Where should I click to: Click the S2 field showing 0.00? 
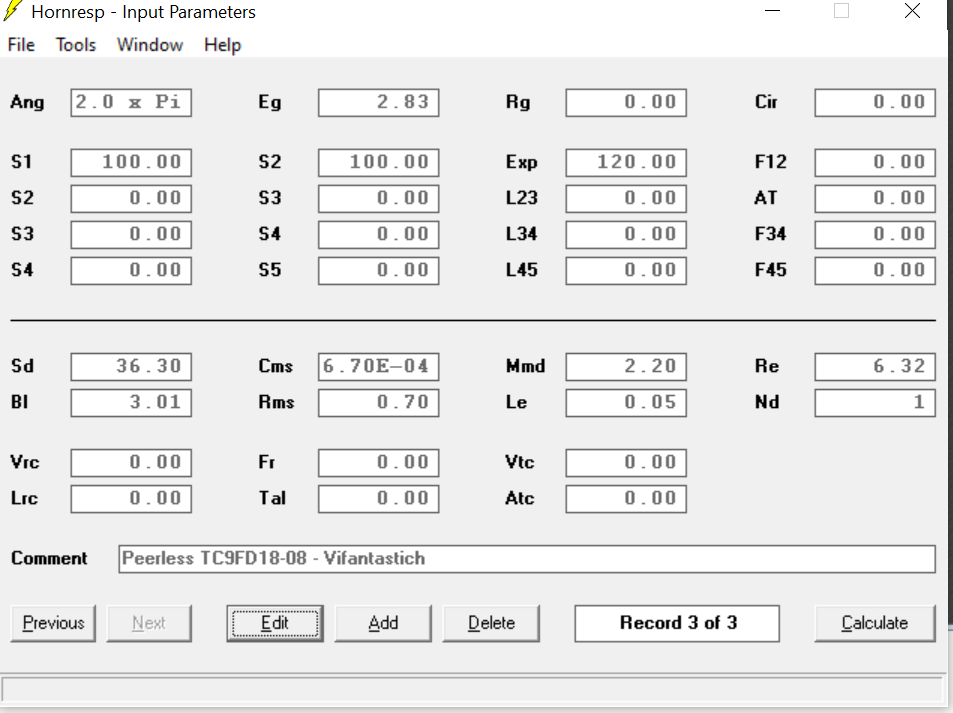click(x=131, y=198)
